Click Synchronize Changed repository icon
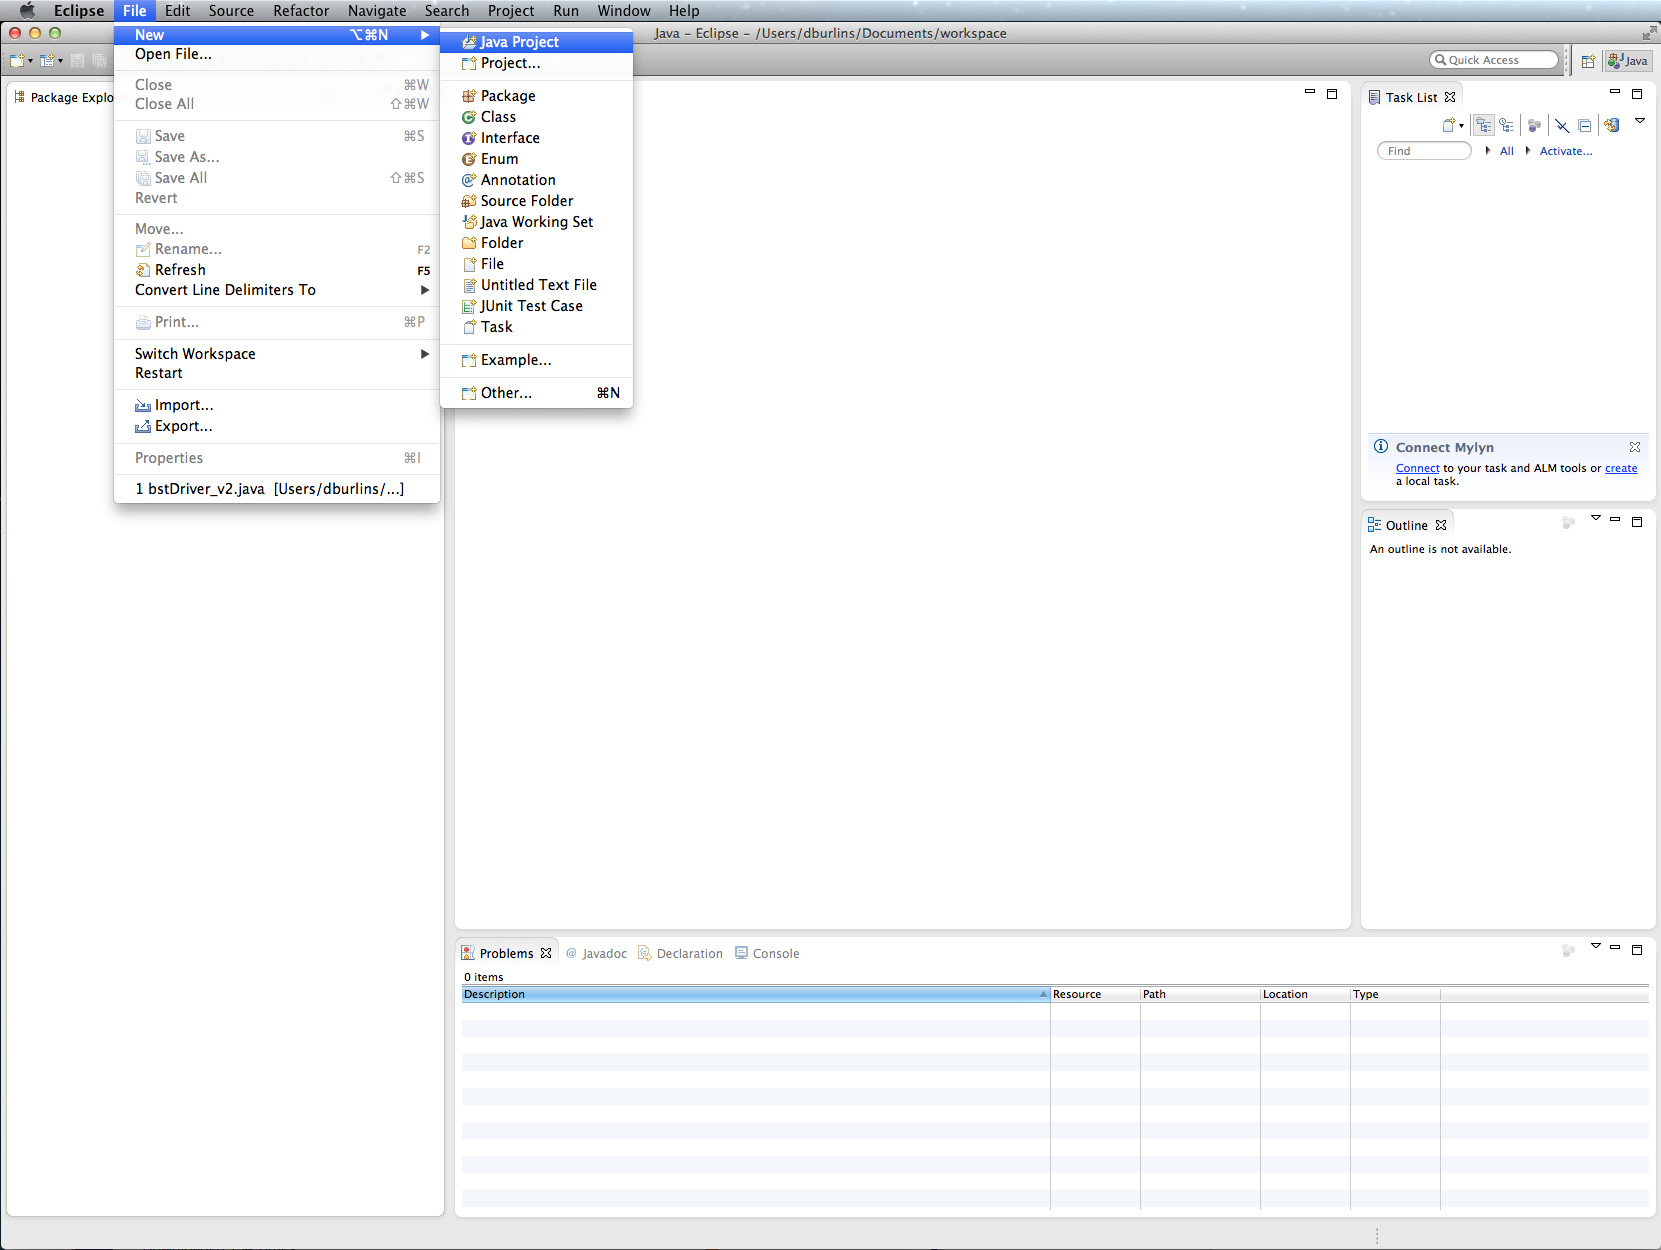This screenshot has width=1661, height=1250. 1612,126
